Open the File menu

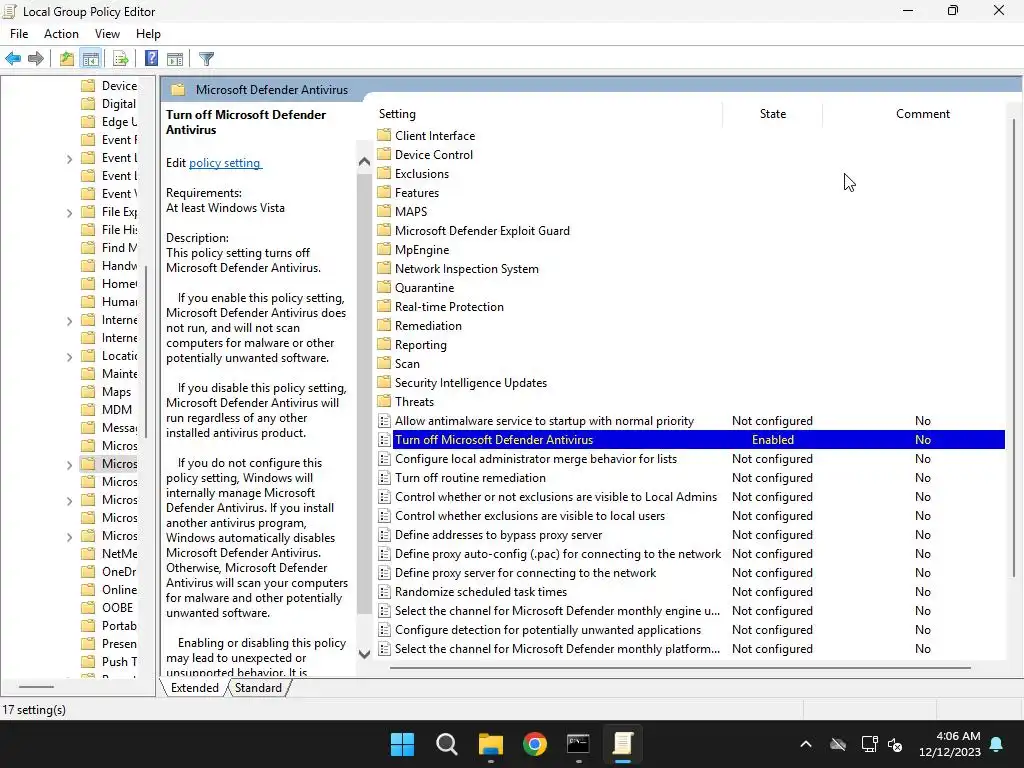click(19, 34)
